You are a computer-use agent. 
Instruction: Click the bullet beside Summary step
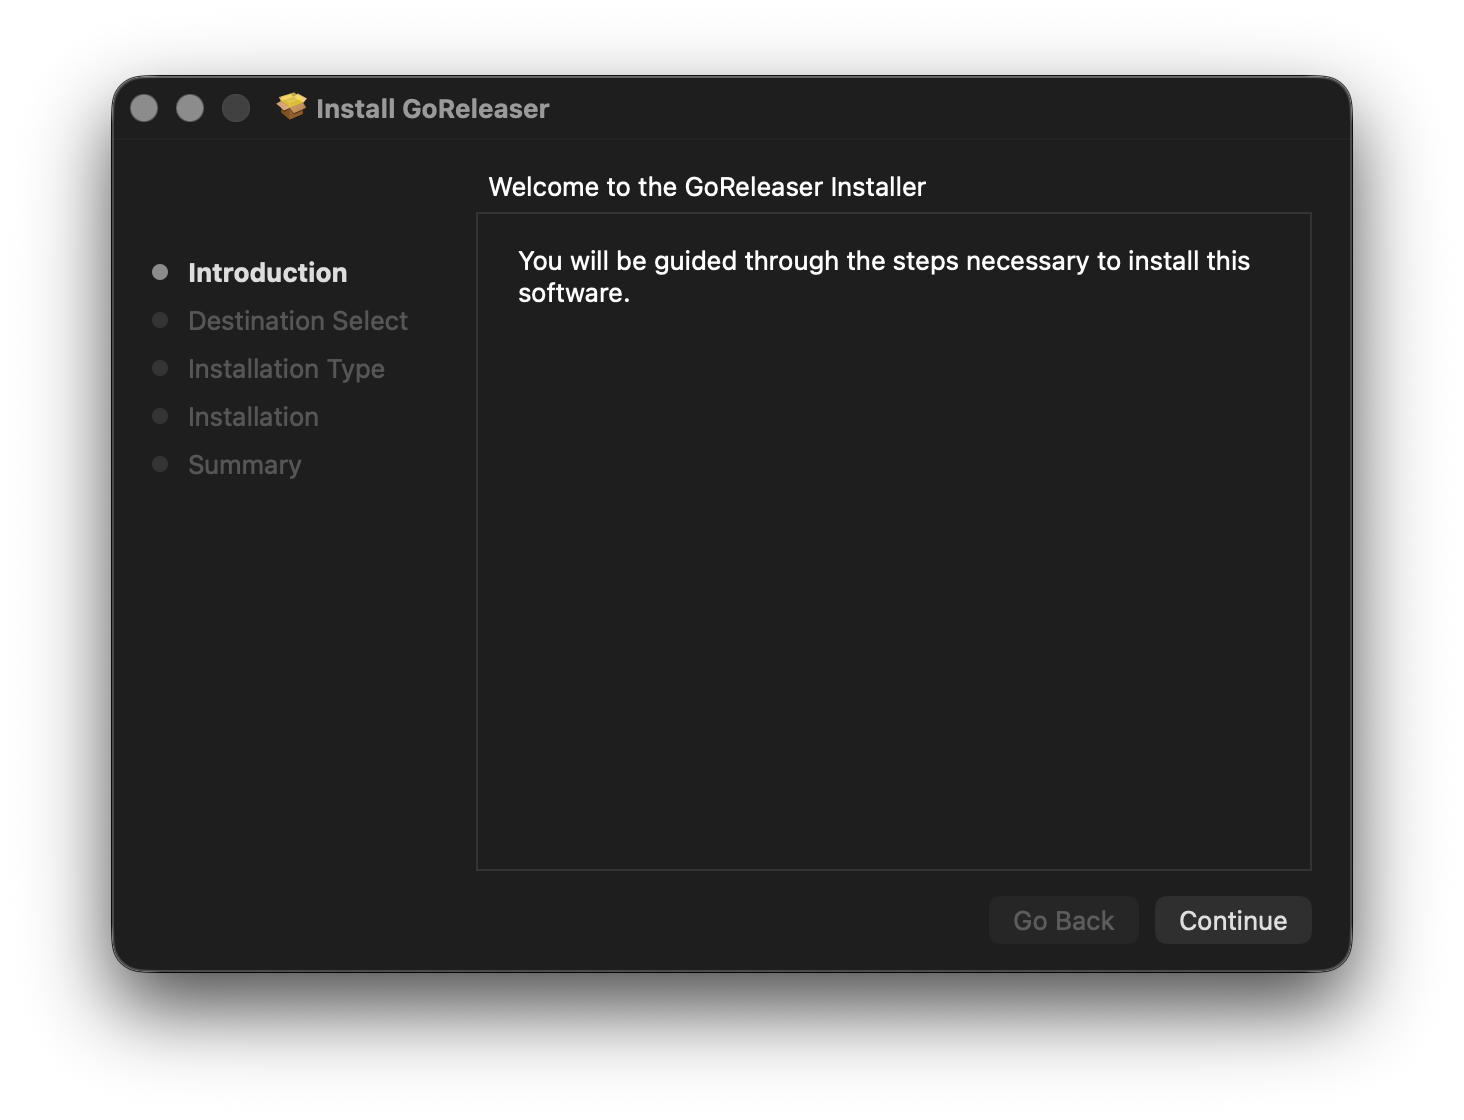[160, 464]
